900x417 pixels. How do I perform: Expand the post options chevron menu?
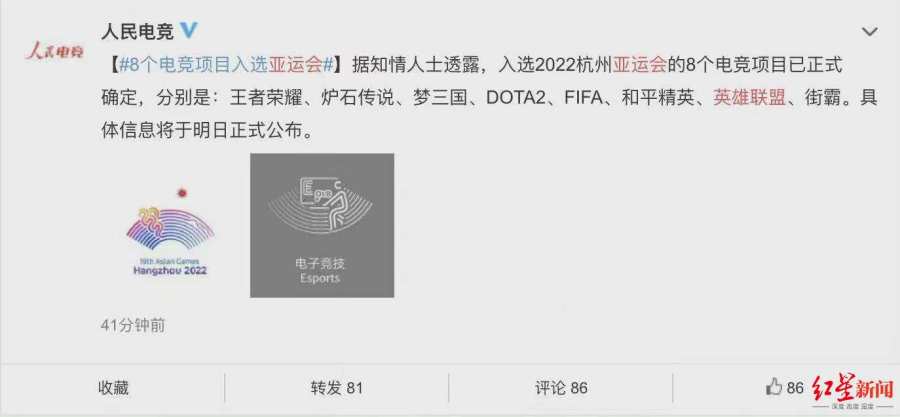[870, 32]
